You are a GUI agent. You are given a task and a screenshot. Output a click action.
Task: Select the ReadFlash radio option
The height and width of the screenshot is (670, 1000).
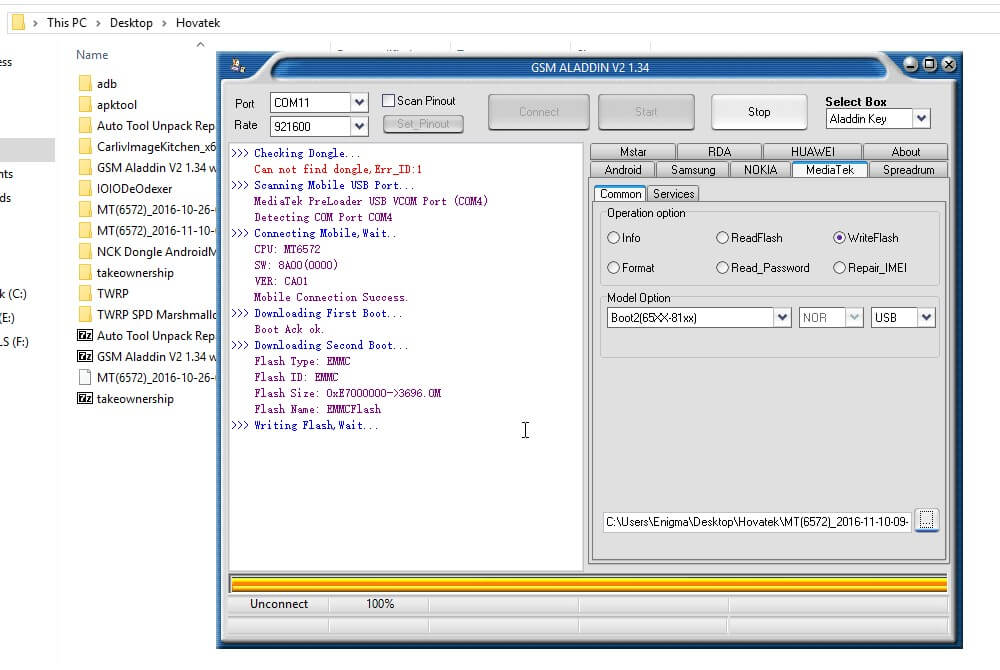coord(722,238)
